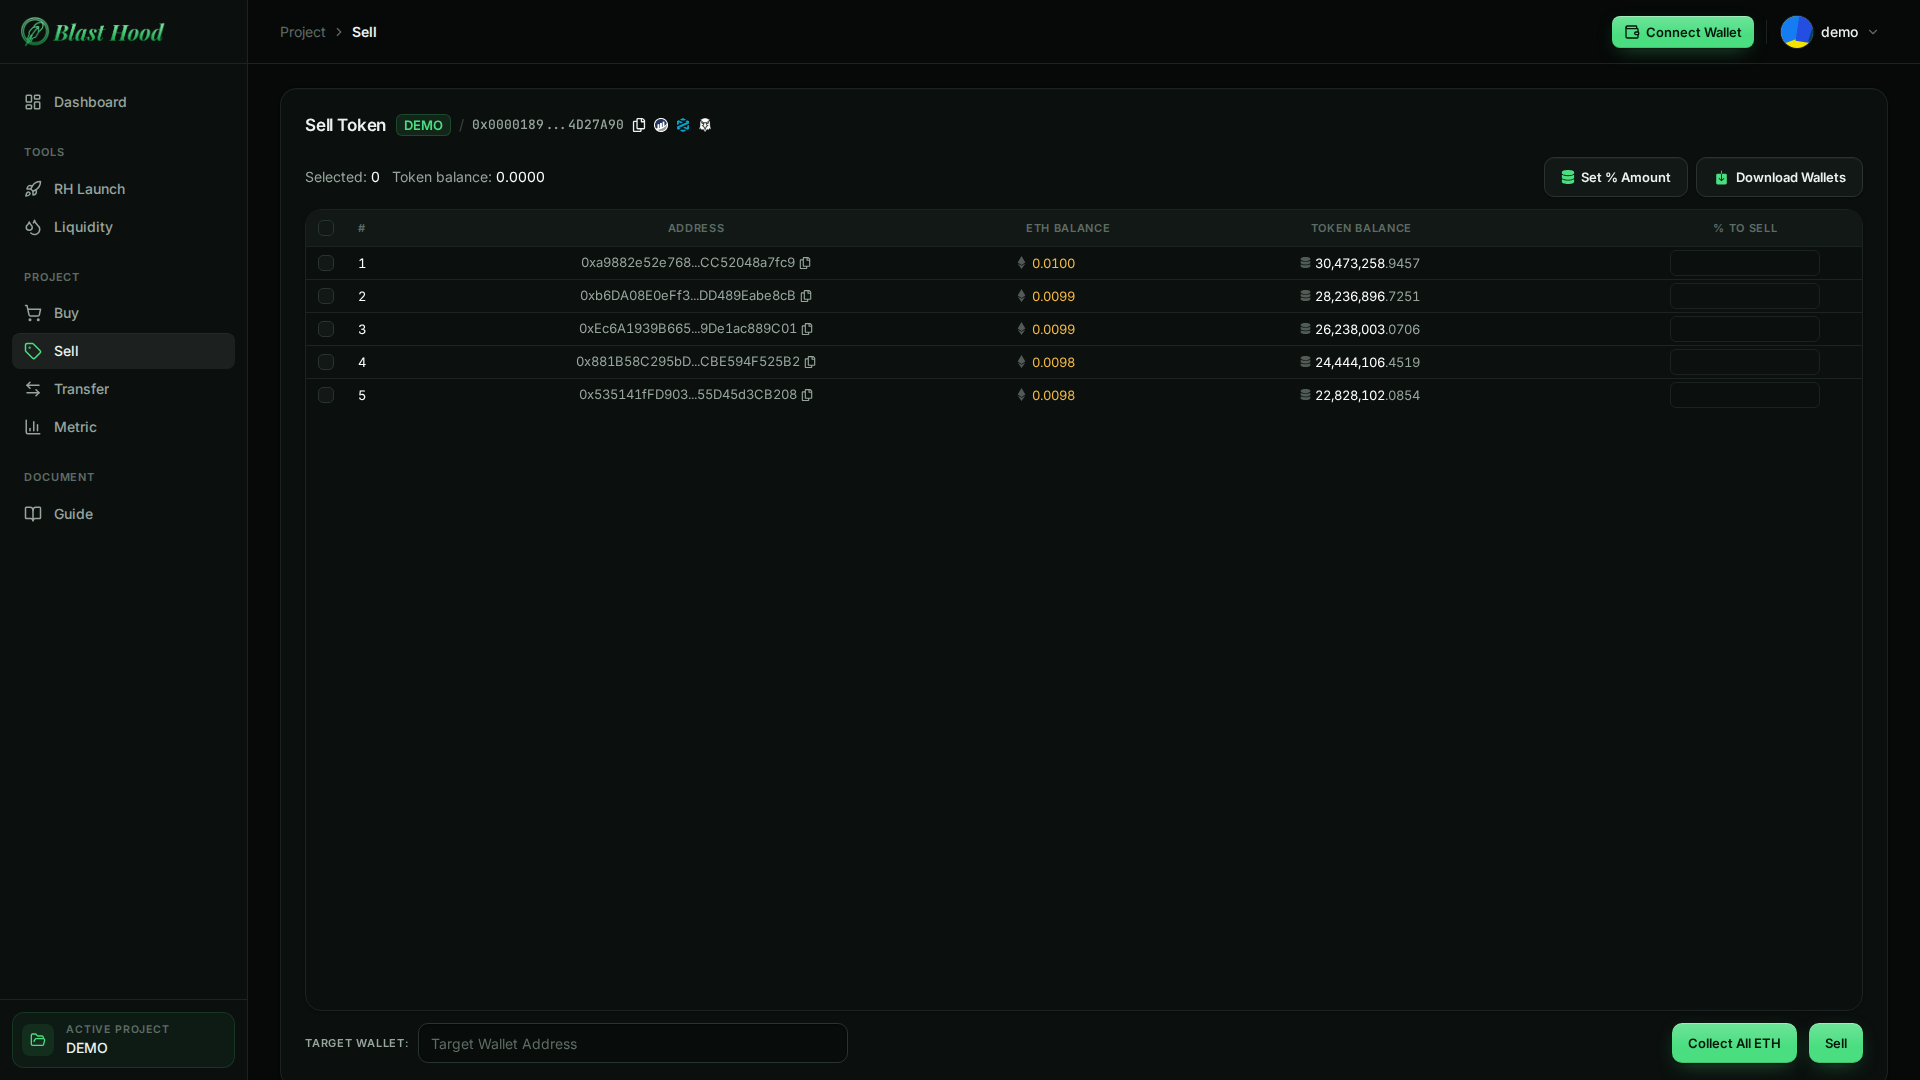Select wallet row 4 checkbox

(326, 362)
